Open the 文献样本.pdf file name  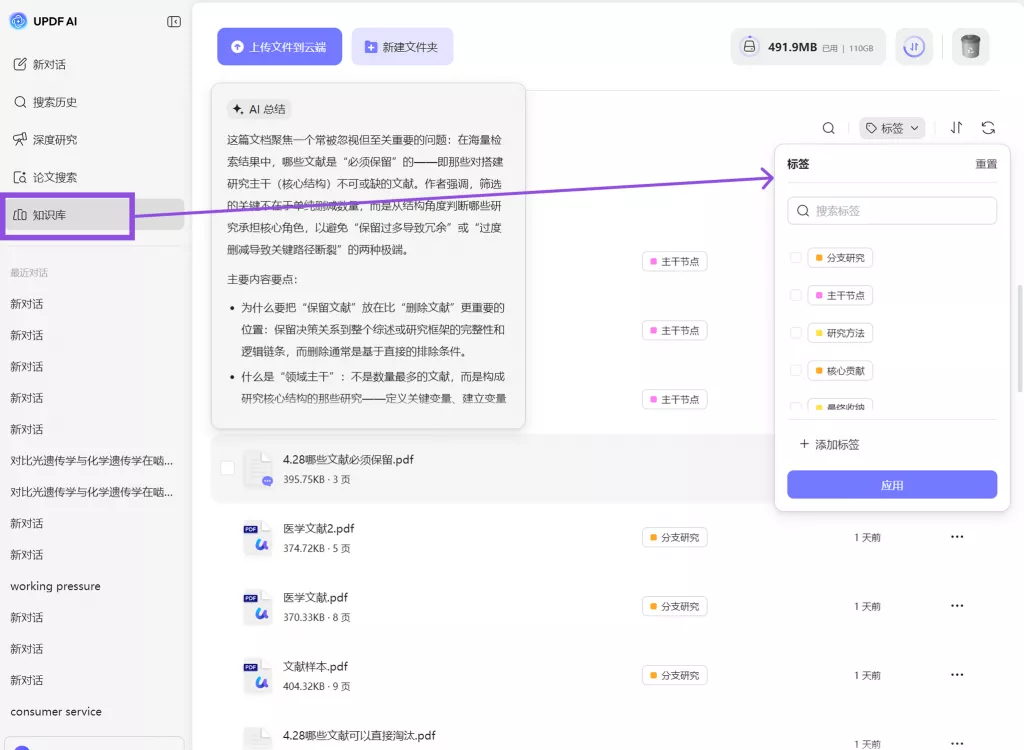[315, 666]
